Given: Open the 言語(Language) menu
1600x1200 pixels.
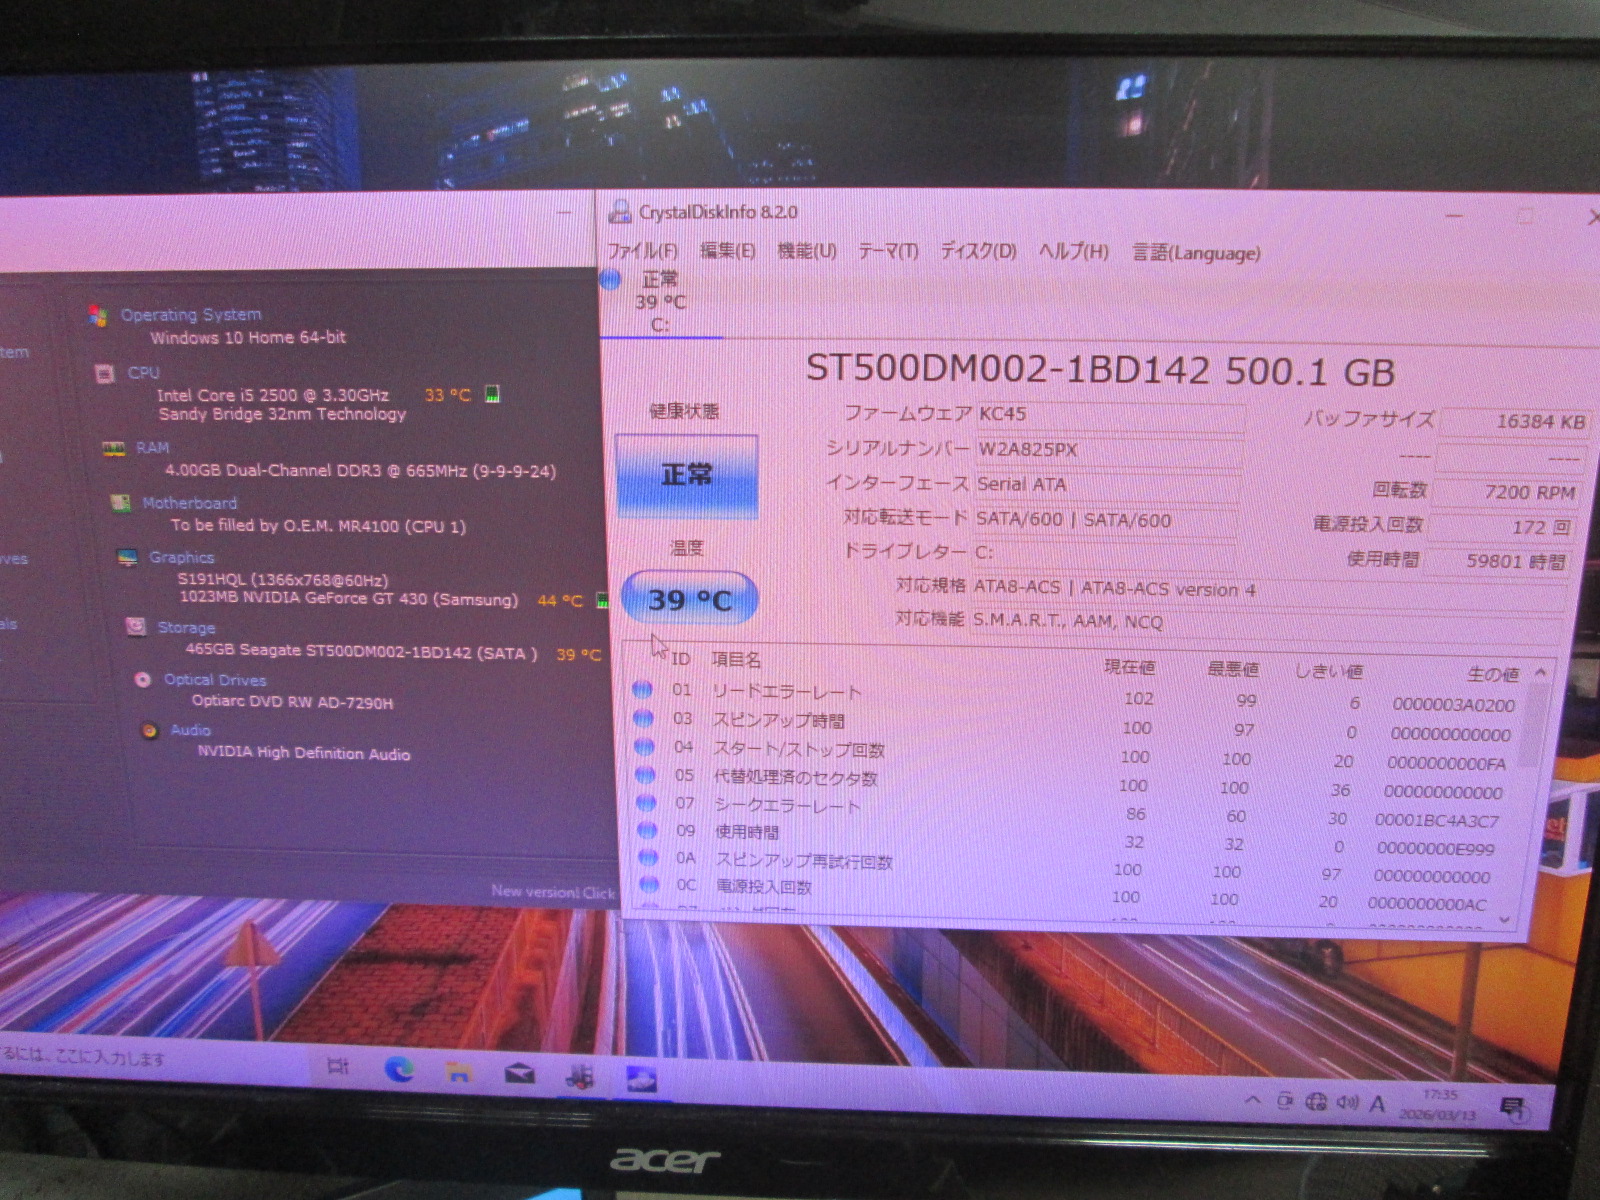Looking at the screenshot, I should coord(1196,253).
